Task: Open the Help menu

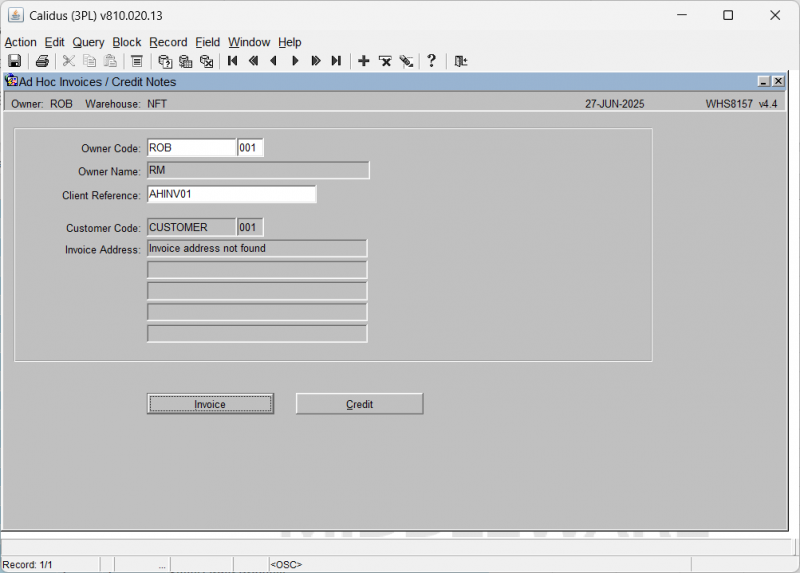Action: point(290,42)
